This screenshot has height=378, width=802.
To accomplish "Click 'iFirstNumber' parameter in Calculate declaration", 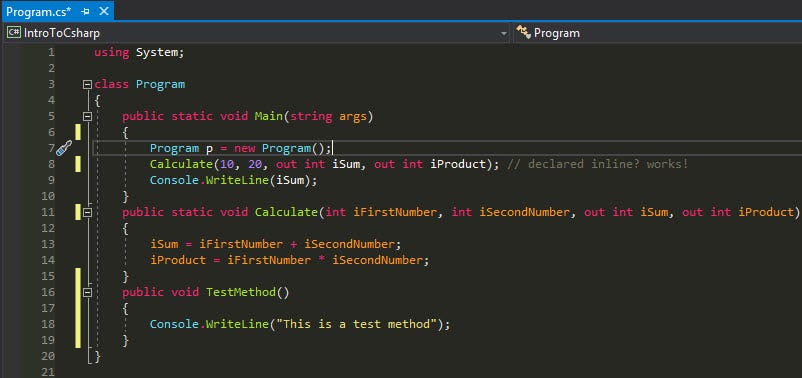I will click(395, 212).
